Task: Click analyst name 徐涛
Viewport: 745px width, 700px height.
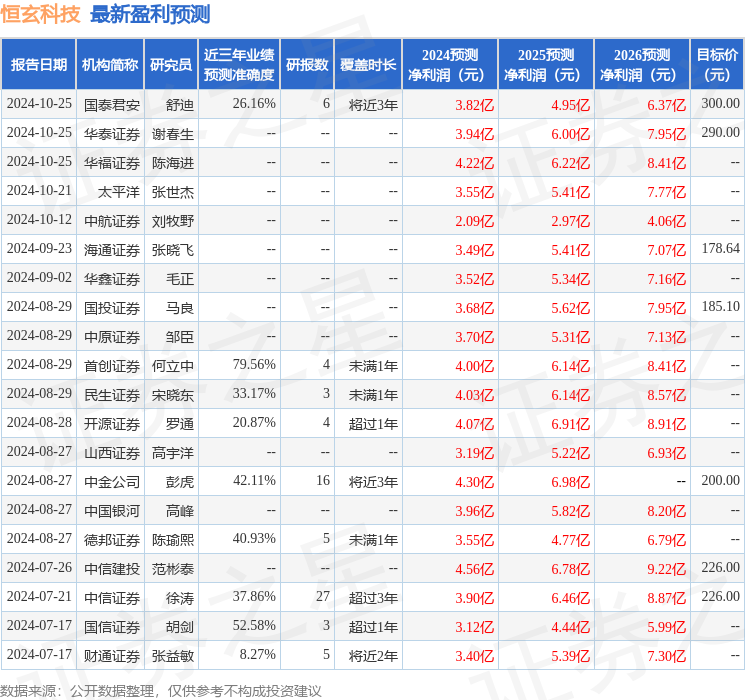Action: pos(180,598)
